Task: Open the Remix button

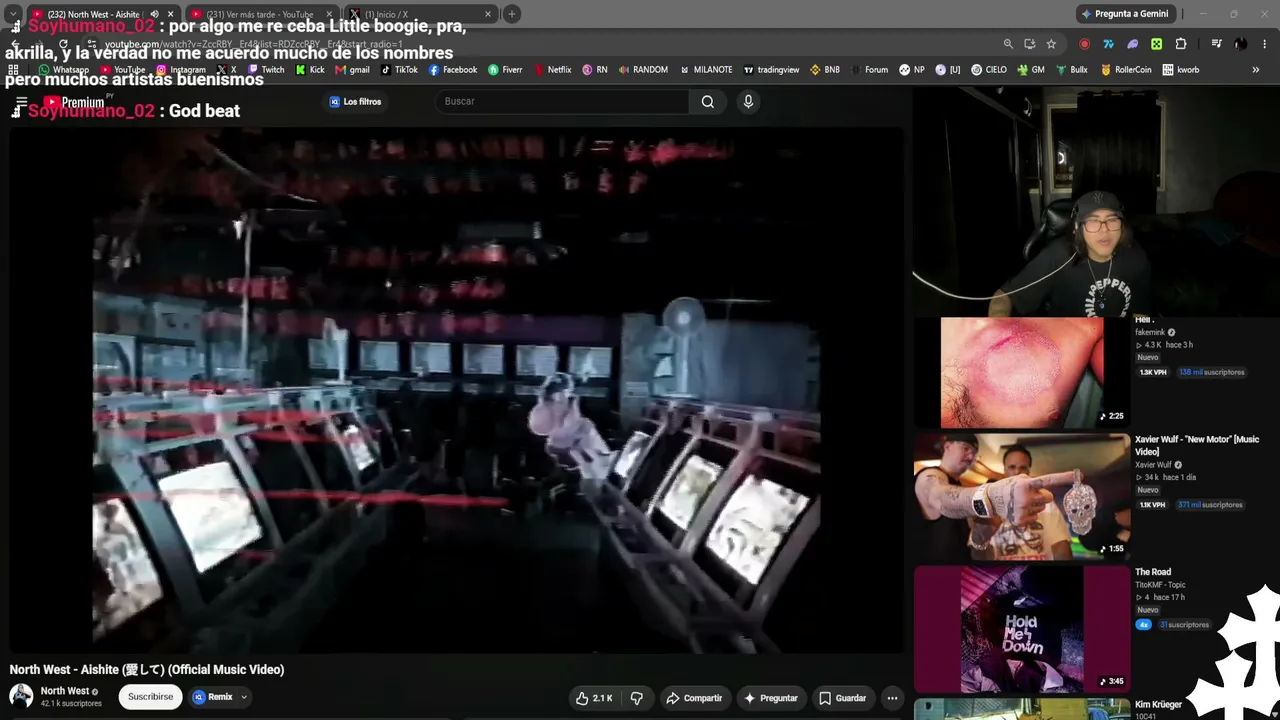Action: point(213,697)
